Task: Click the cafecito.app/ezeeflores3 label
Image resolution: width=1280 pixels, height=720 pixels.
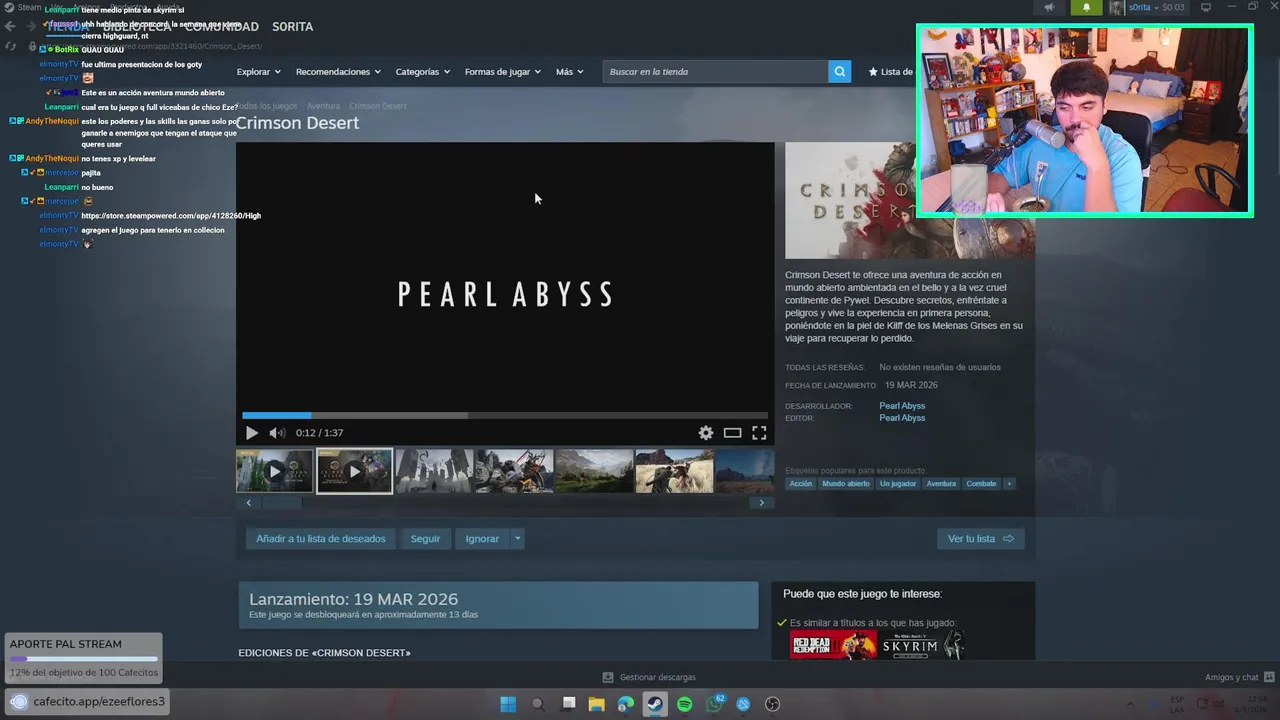Action: [99, 702]
